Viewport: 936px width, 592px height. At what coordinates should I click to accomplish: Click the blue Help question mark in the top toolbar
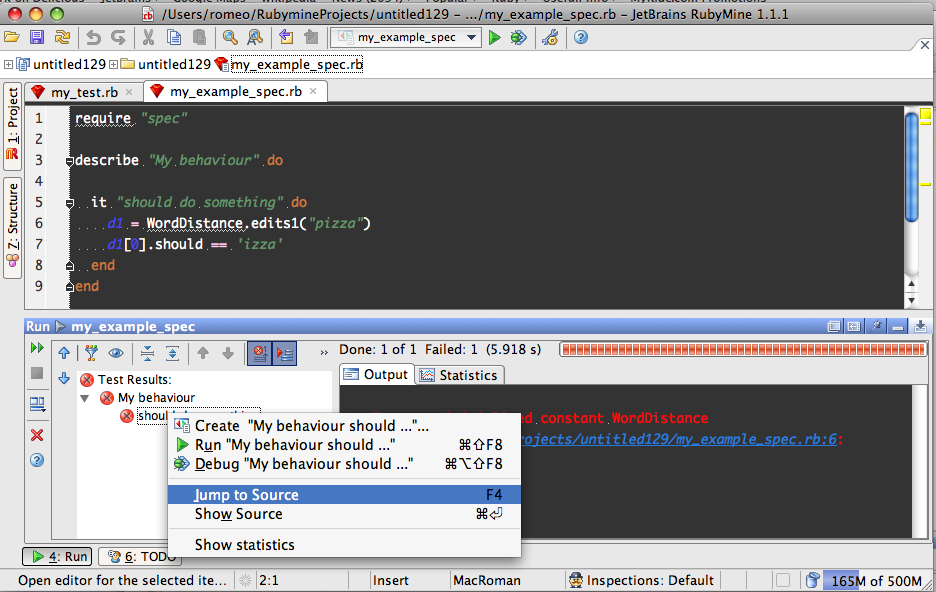580,38
